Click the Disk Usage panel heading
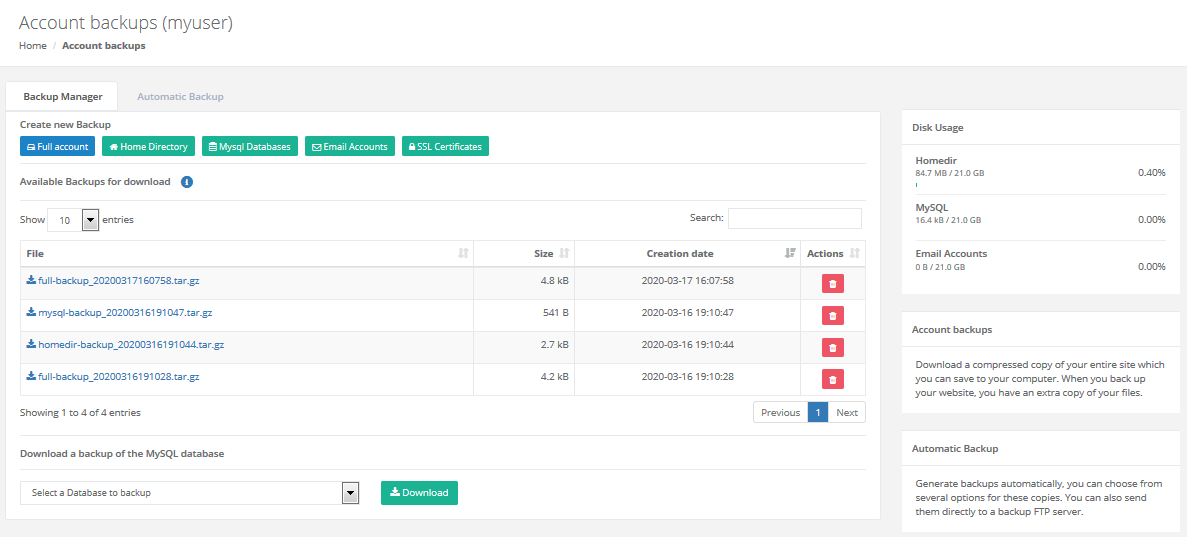Image resolution: width=1187 pixels, height=537 pixels. coord(938,128)
